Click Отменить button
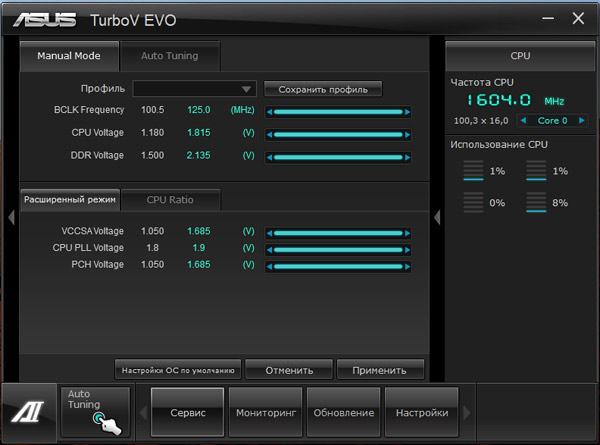 click(x=289, y=370)
